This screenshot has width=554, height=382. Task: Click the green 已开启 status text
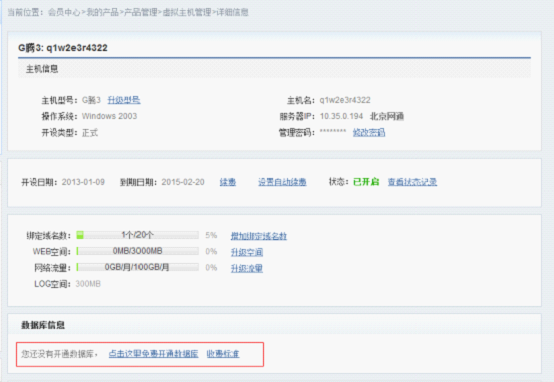pyautogui.click(x=366, y=182)
